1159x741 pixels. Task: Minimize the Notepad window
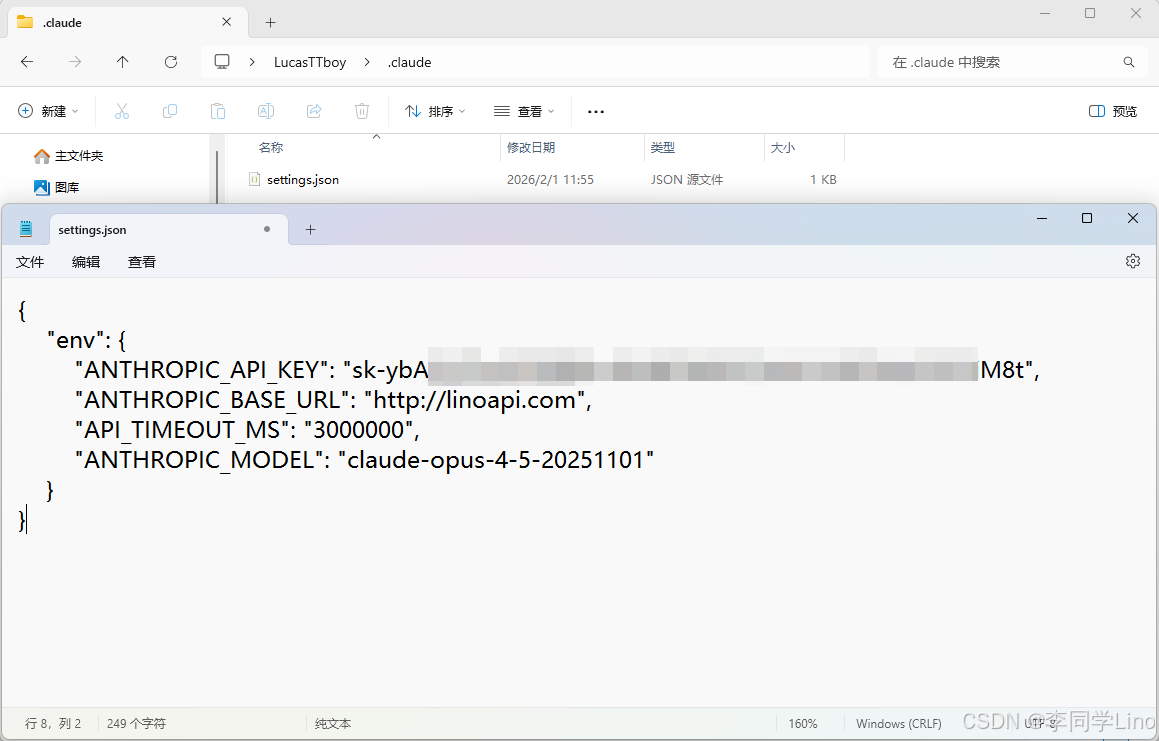[1042, 218]
